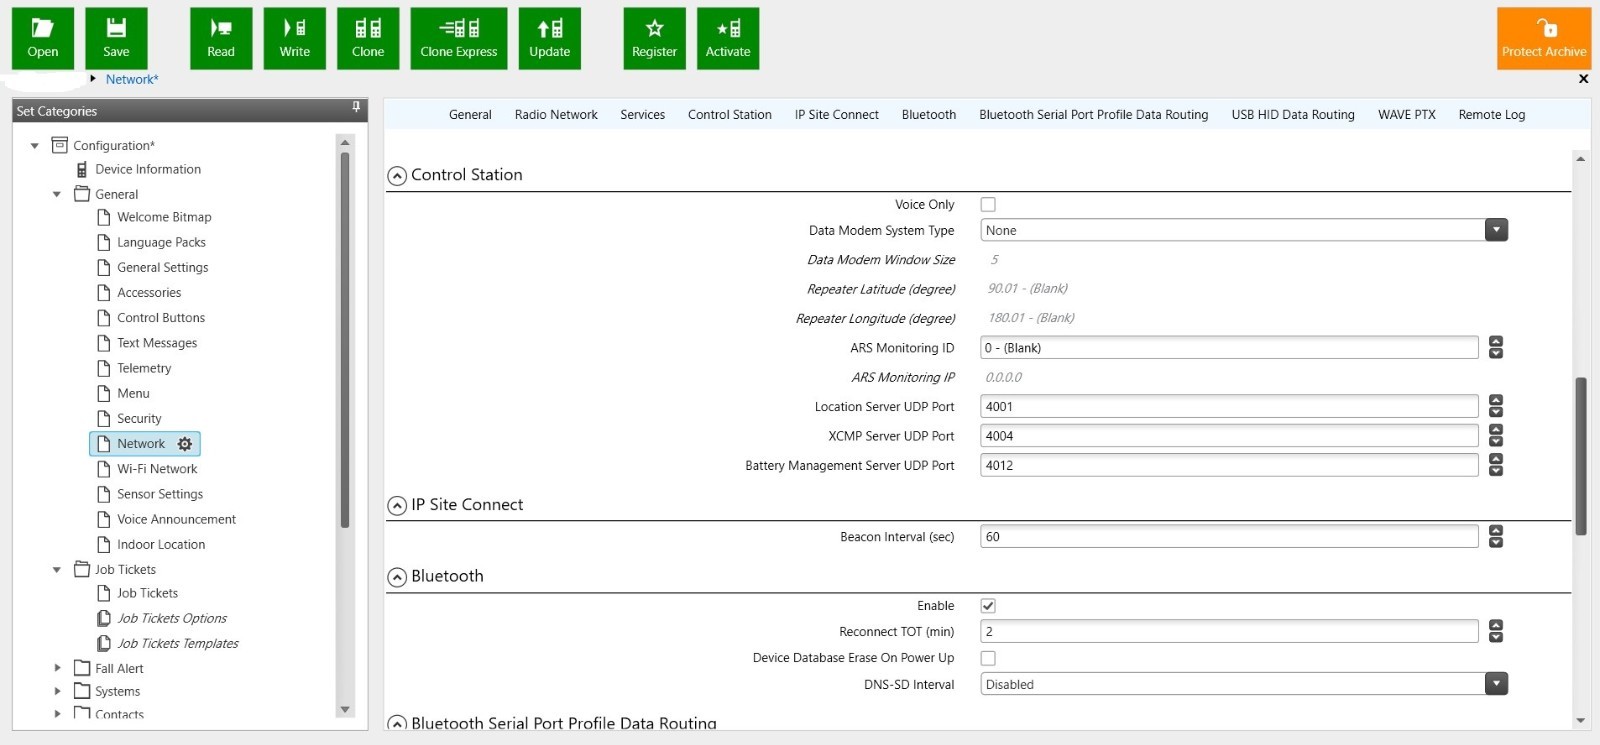This screenshot has width=1600, height=745.
Task: Switch to the WAVE PTX tab
Action: point(1406,115)
